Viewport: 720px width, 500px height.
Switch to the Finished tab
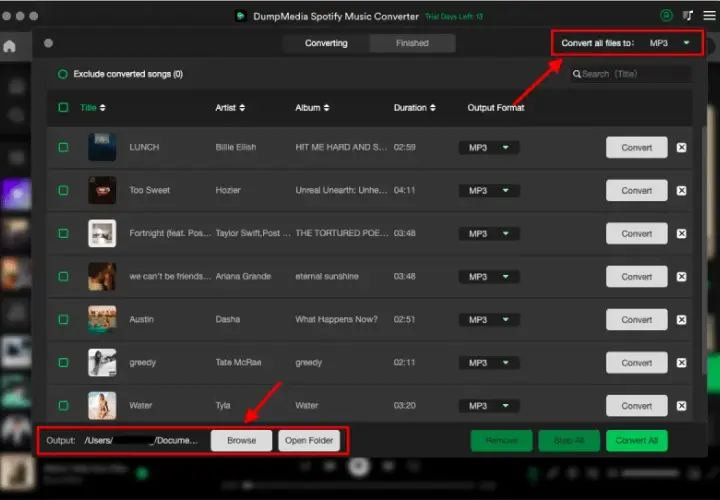[412, 43]
